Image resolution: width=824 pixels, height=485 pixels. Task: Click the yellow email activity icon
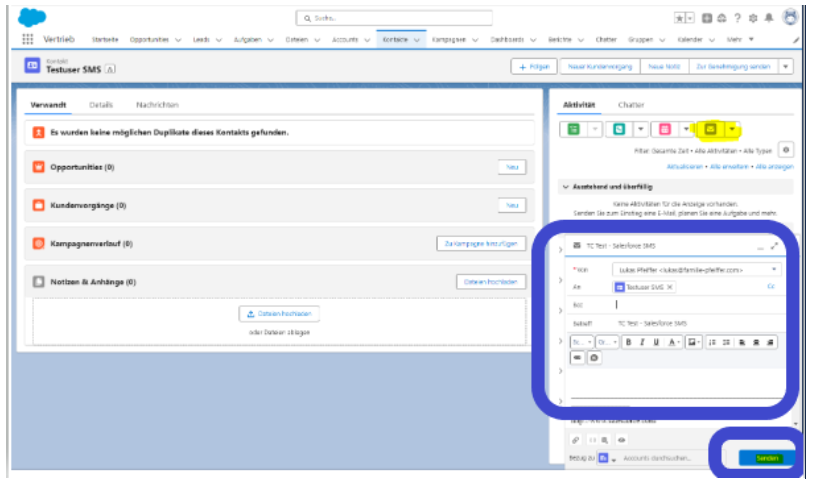[712, 129]
